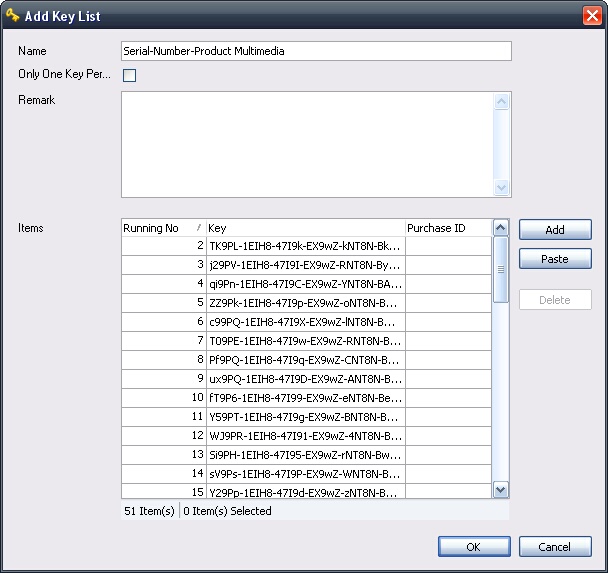Sort items by Key column header
608x573 pixels.
304,228
